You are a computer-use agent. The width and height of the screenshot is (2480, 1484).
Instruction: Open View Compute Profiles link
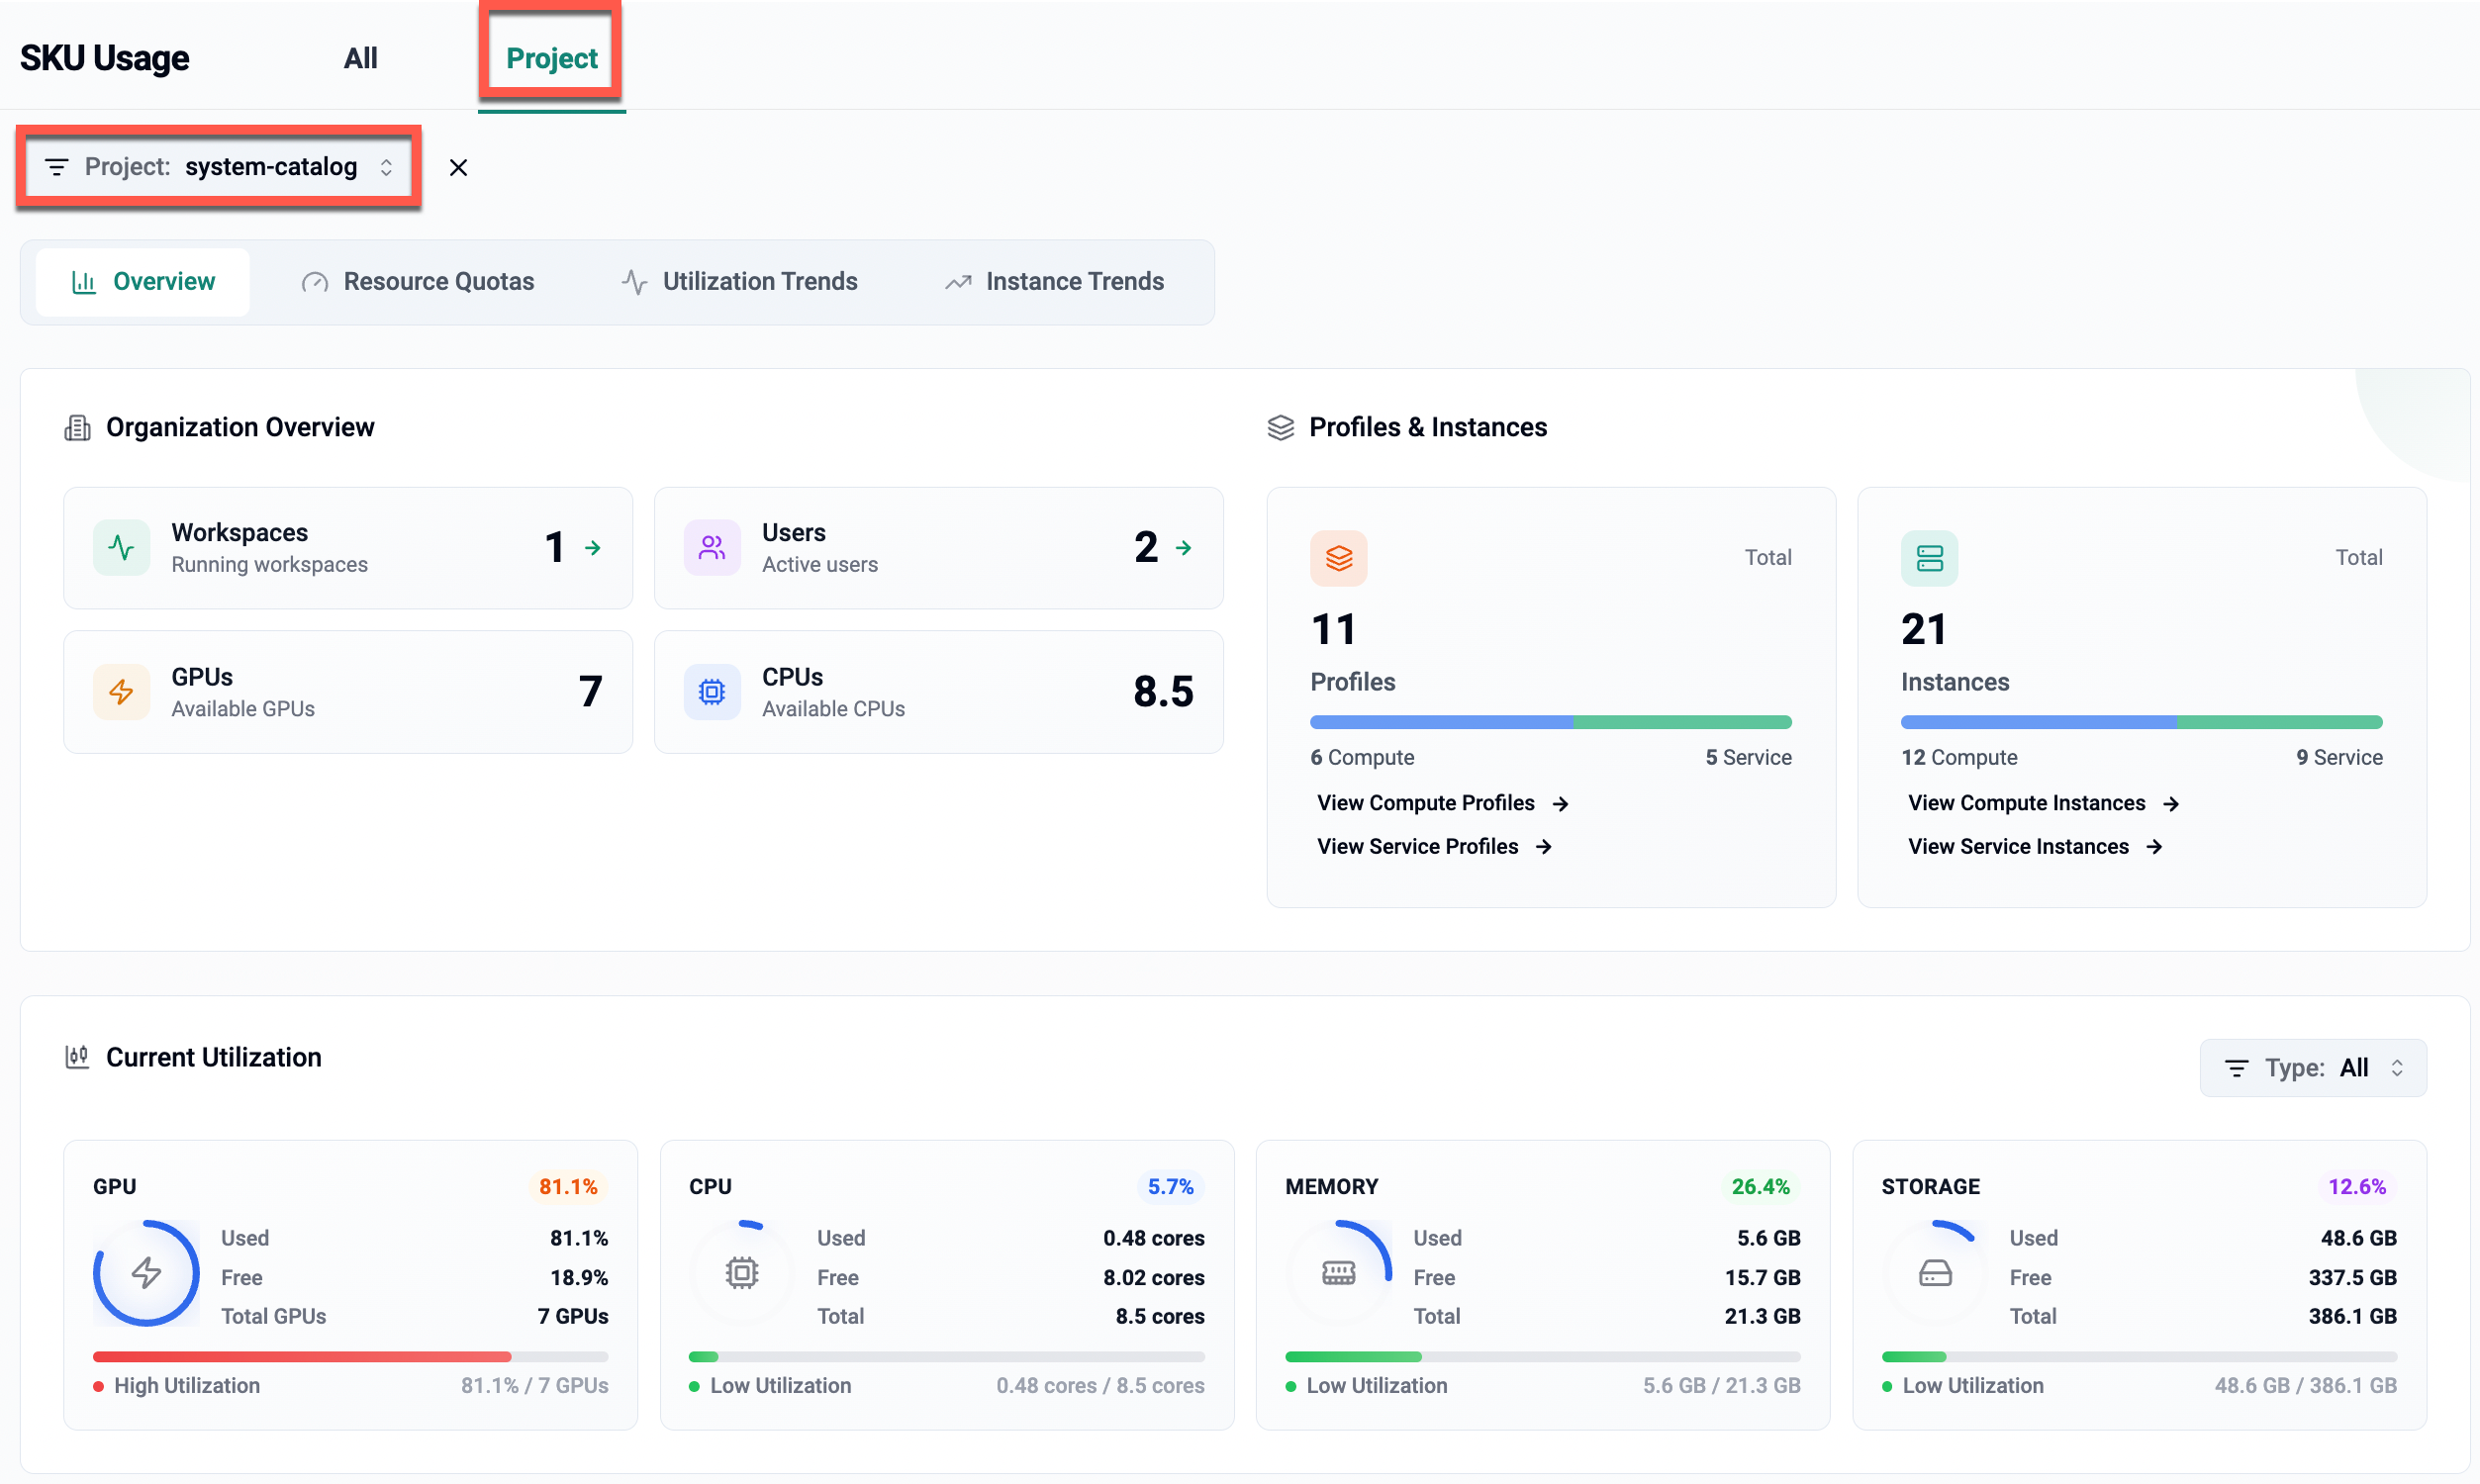tap(1441, 803)
